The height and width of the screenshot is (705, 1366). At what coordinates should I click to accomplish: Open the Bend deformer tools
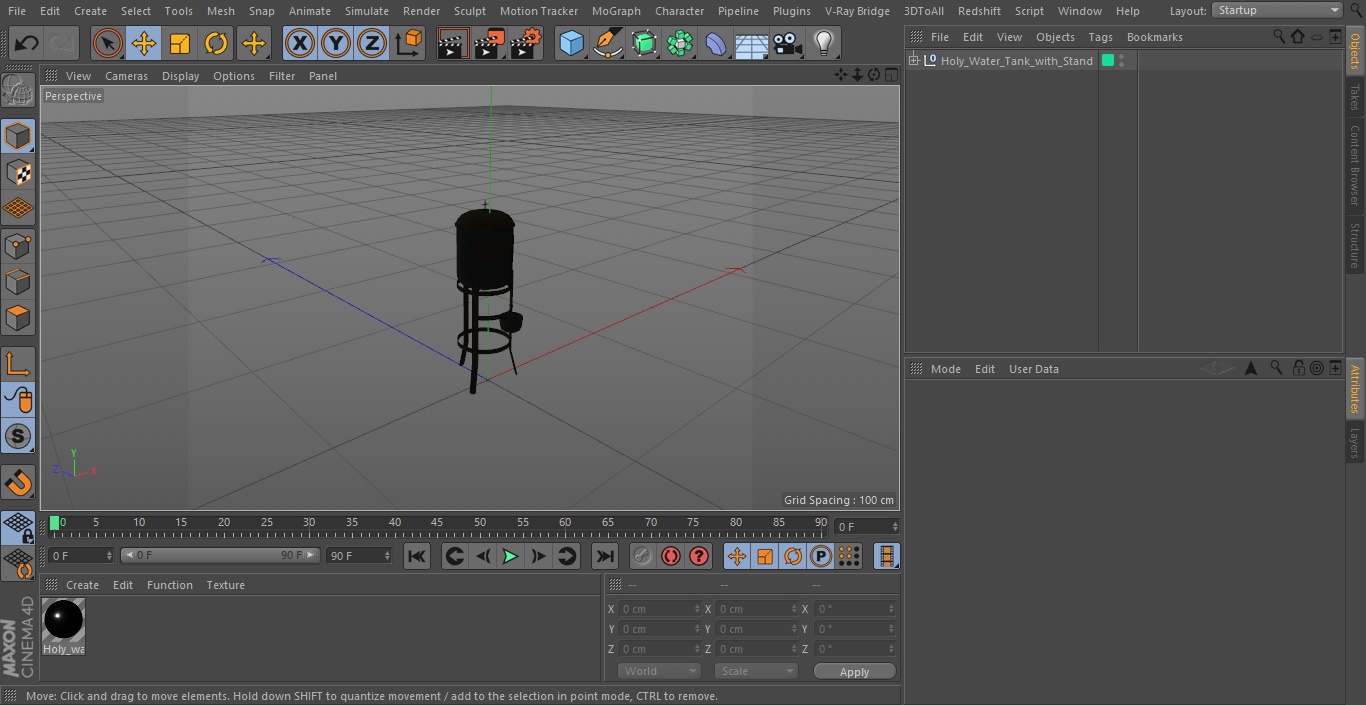pos(716,43)
